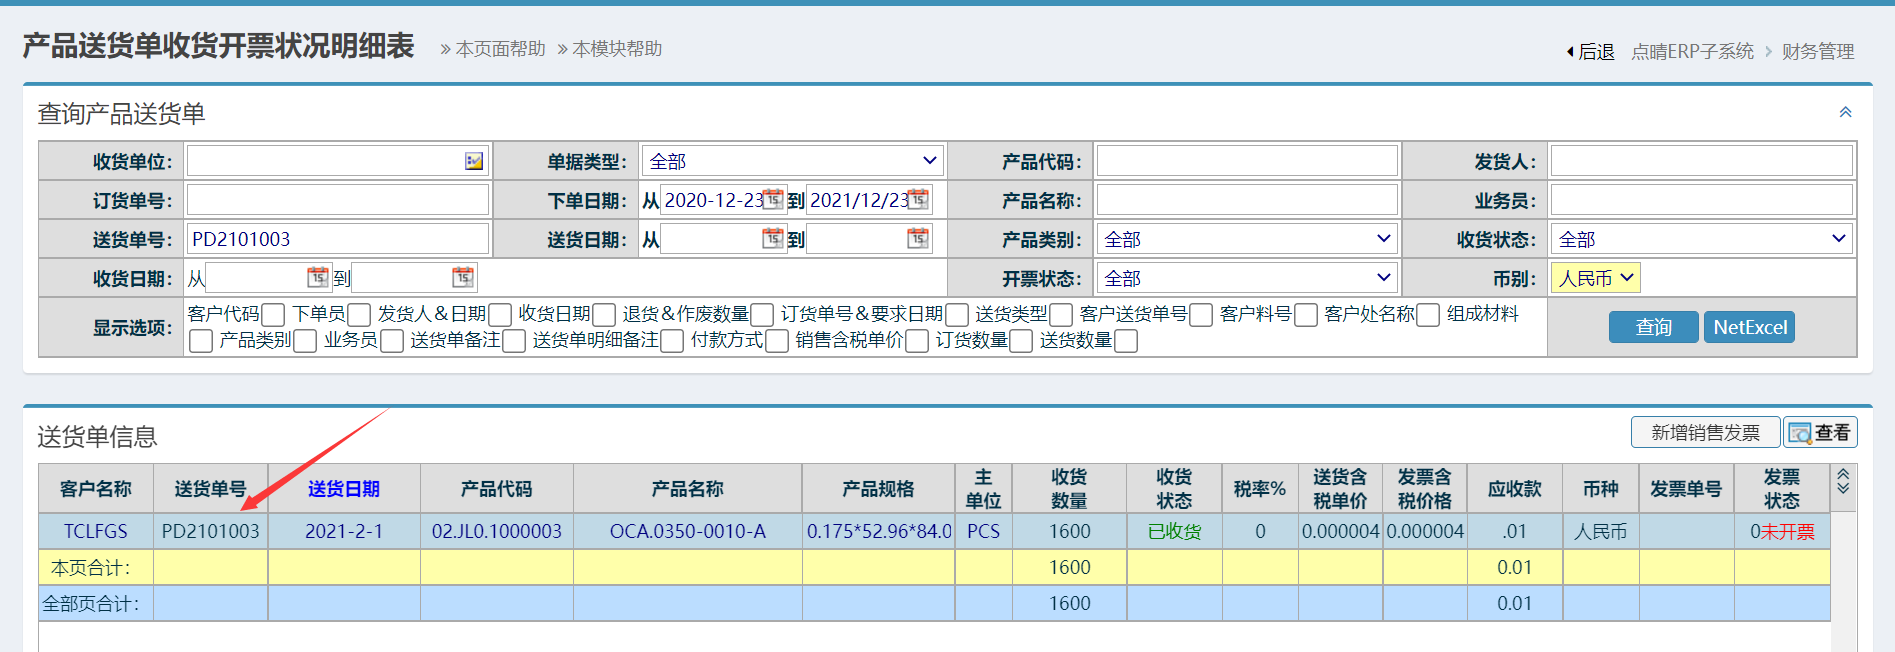Image resolution: width=1895 pixels, height=652 pixels.
Task: Check the 下单员 display option checkbox
Action: [x=359, y=315]
